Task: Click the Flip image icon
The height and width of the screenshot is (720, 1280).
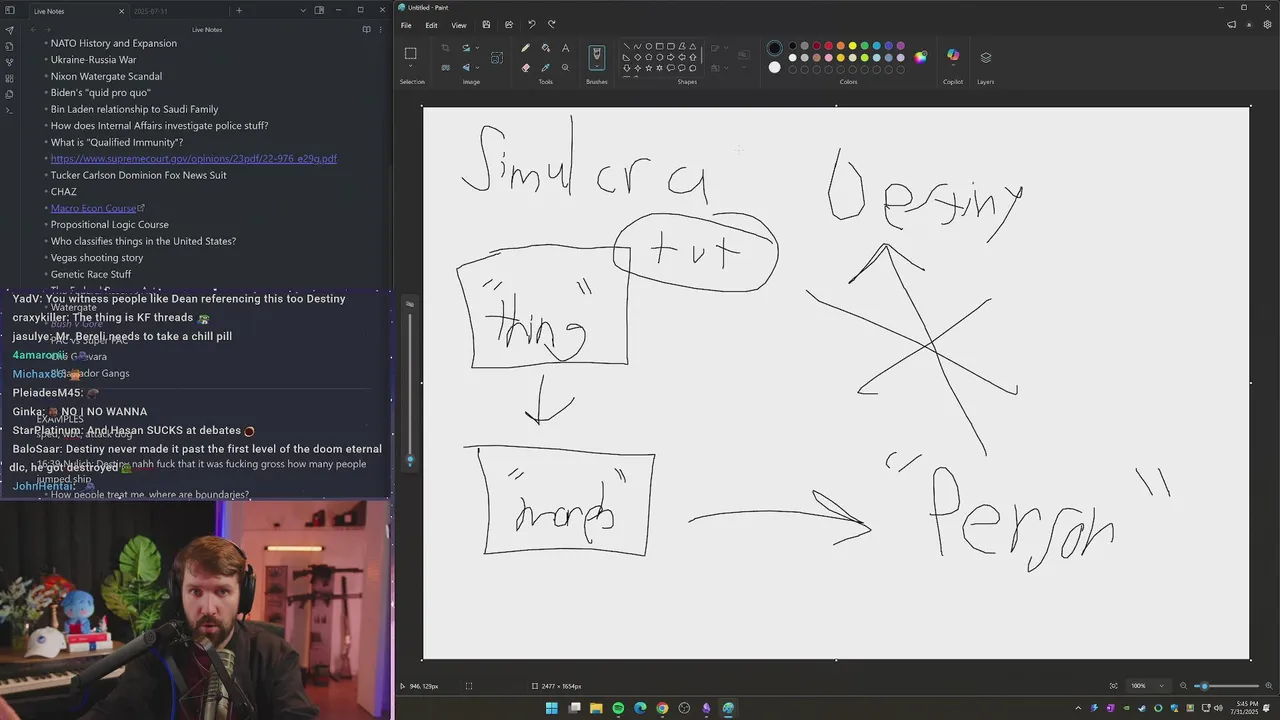Action: point(466,68)
